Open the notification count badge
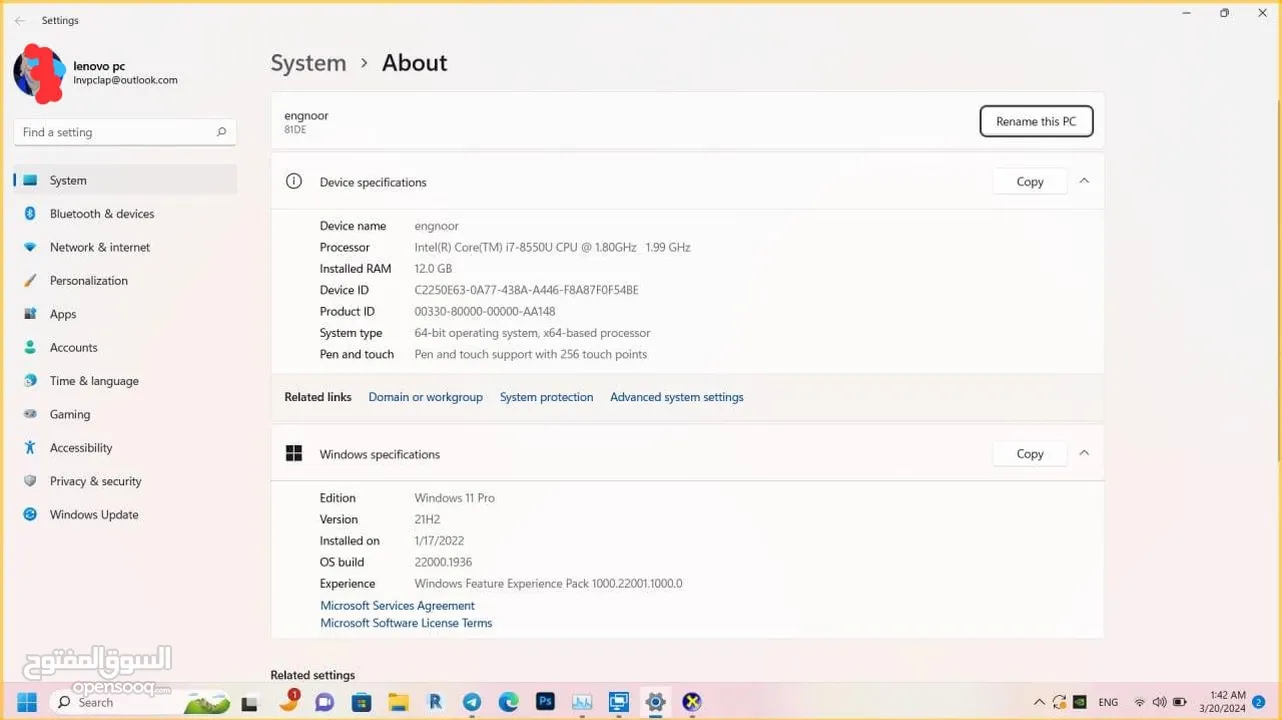 tap(1259, 702)
